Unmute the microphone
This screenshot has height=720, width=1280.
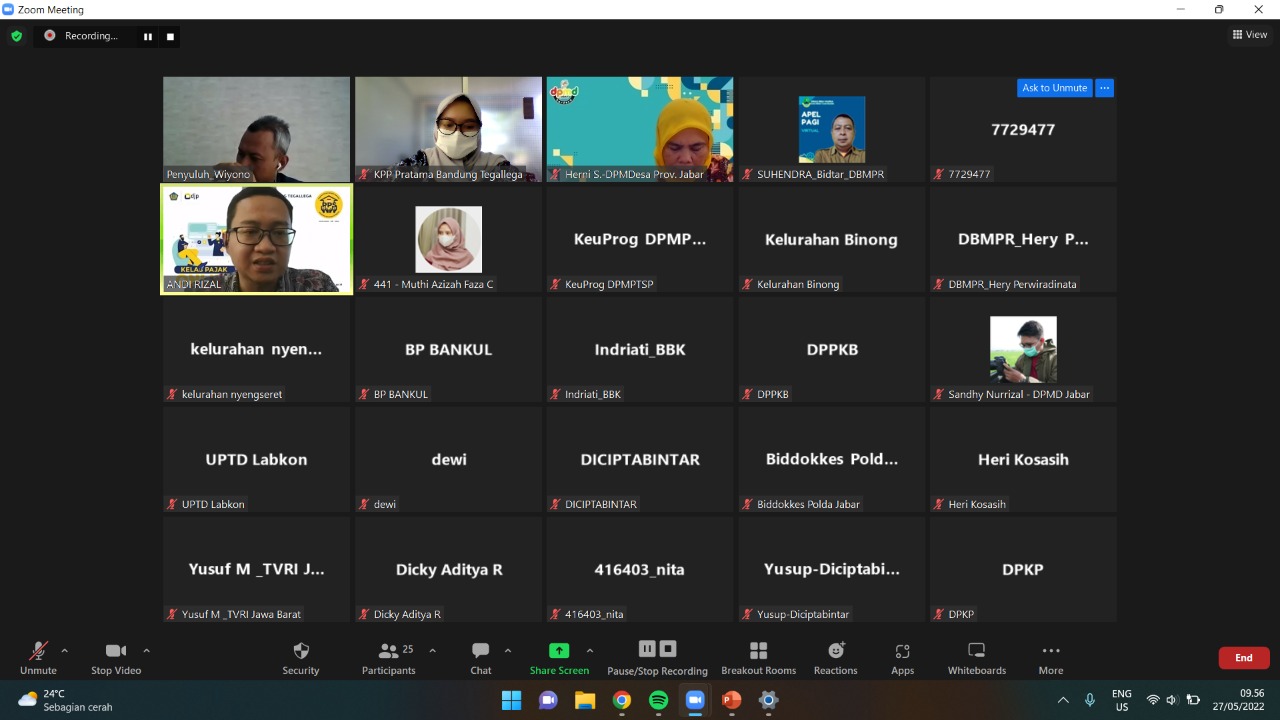point(38,657)
